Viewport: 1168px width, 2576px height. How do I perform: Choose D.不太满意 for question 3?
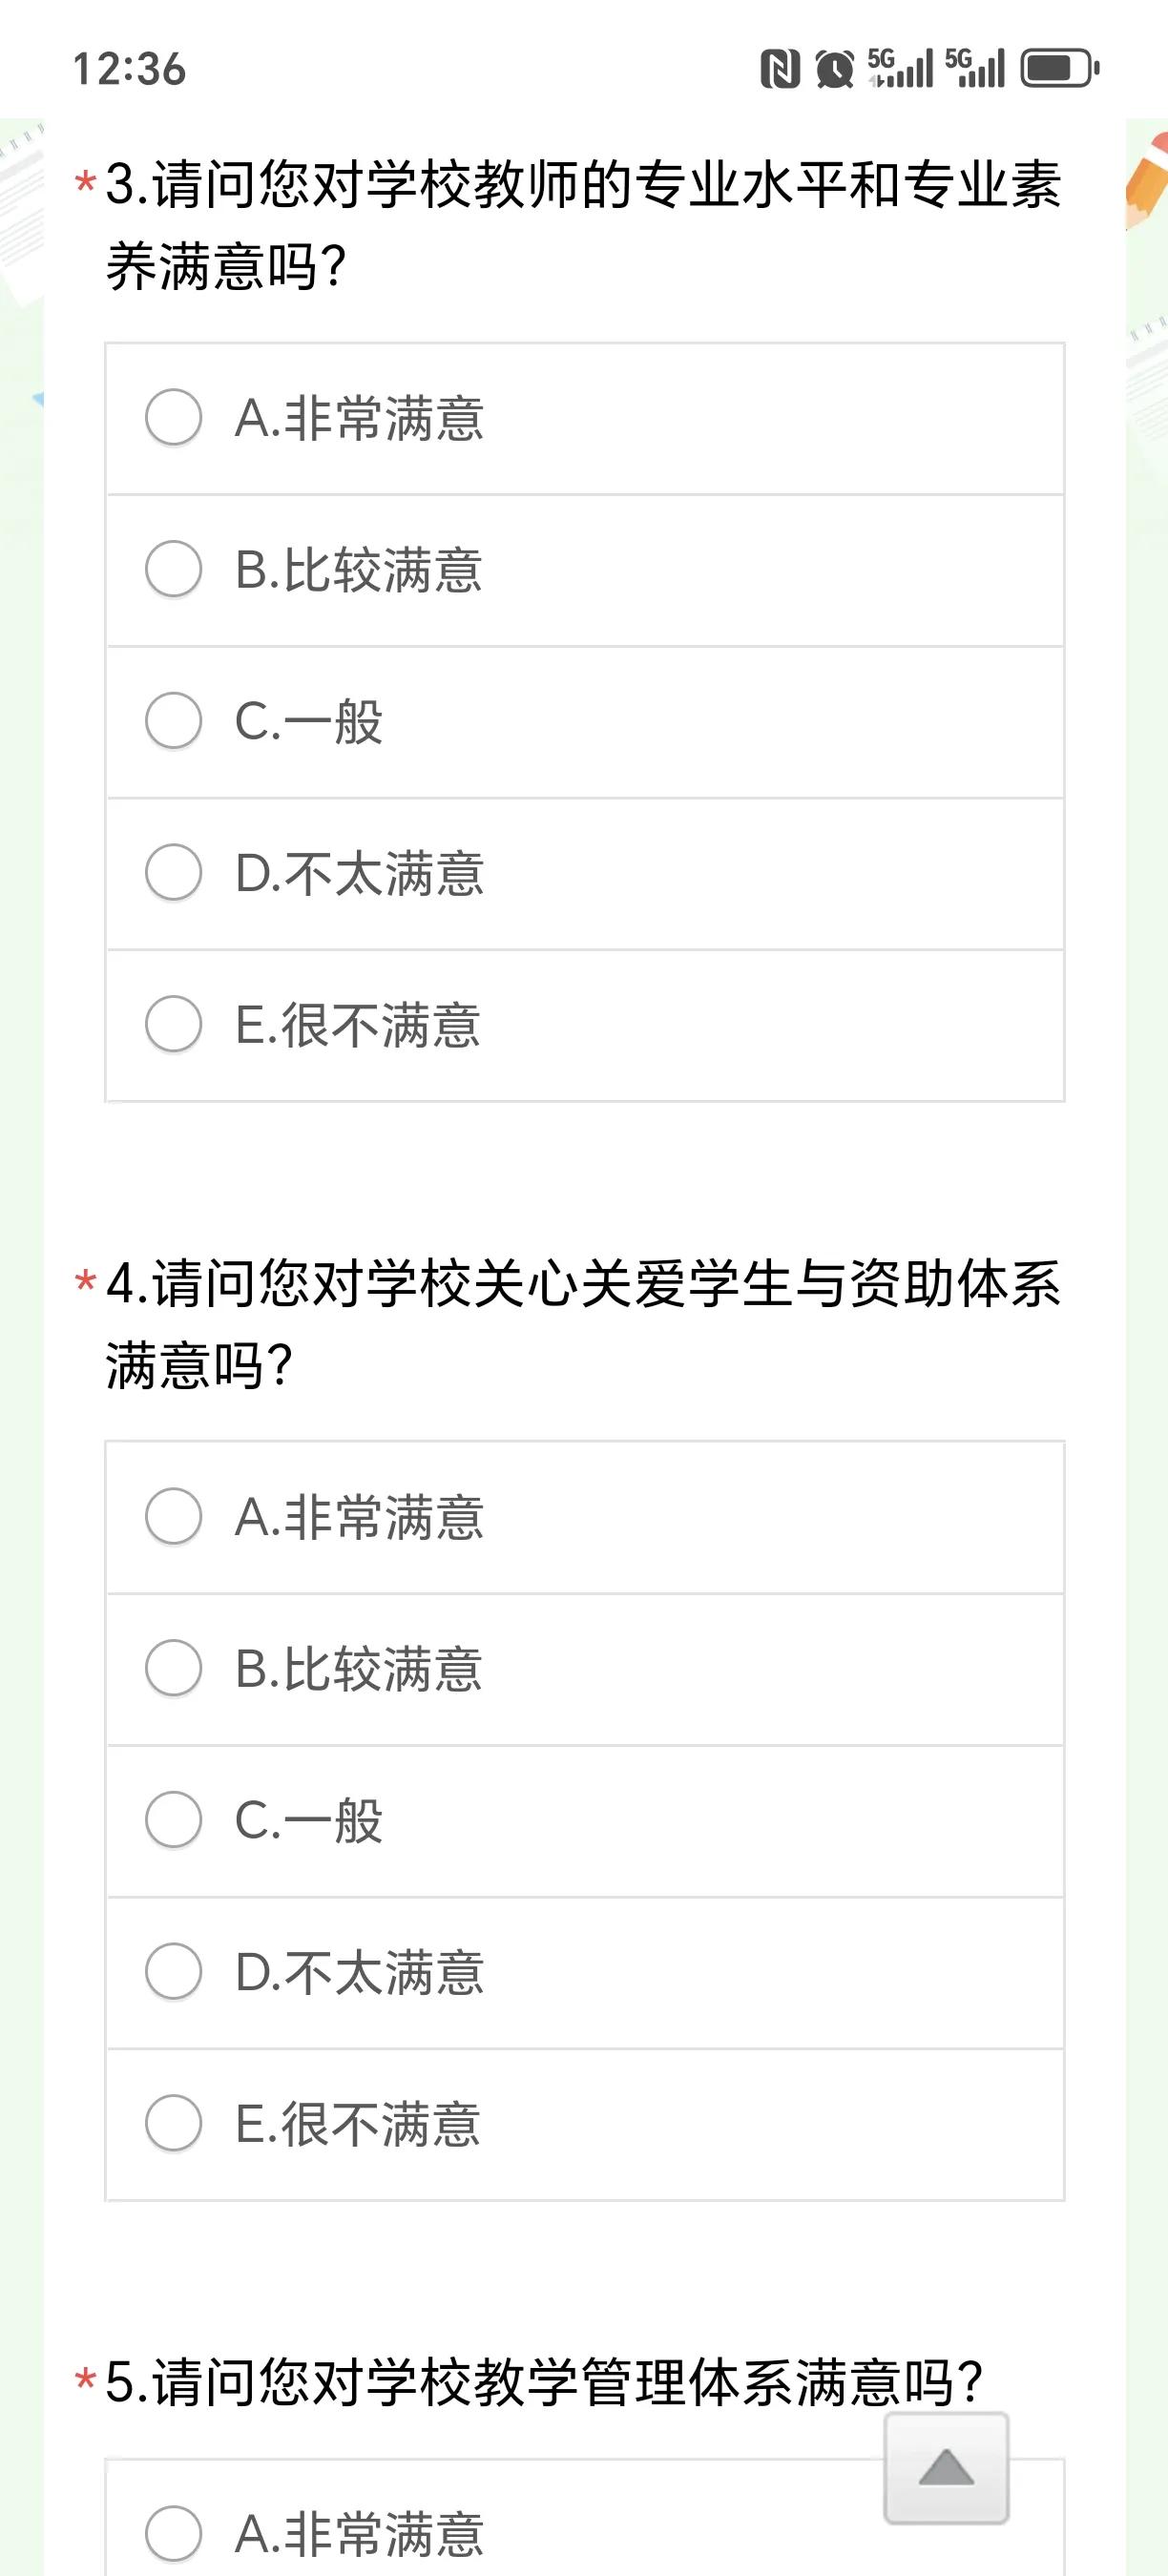(x=585, y=874)
